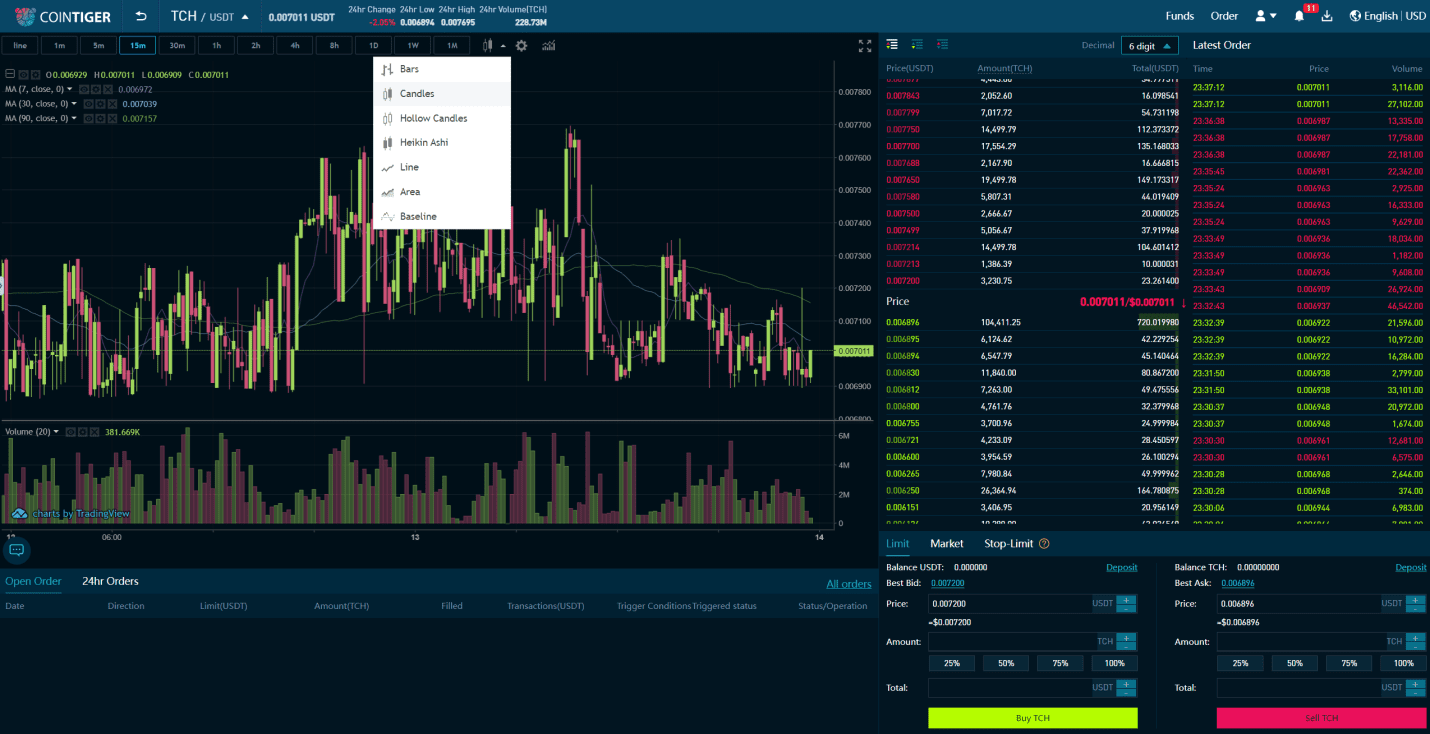Select the 15m chart interval

tap(137, 45)
